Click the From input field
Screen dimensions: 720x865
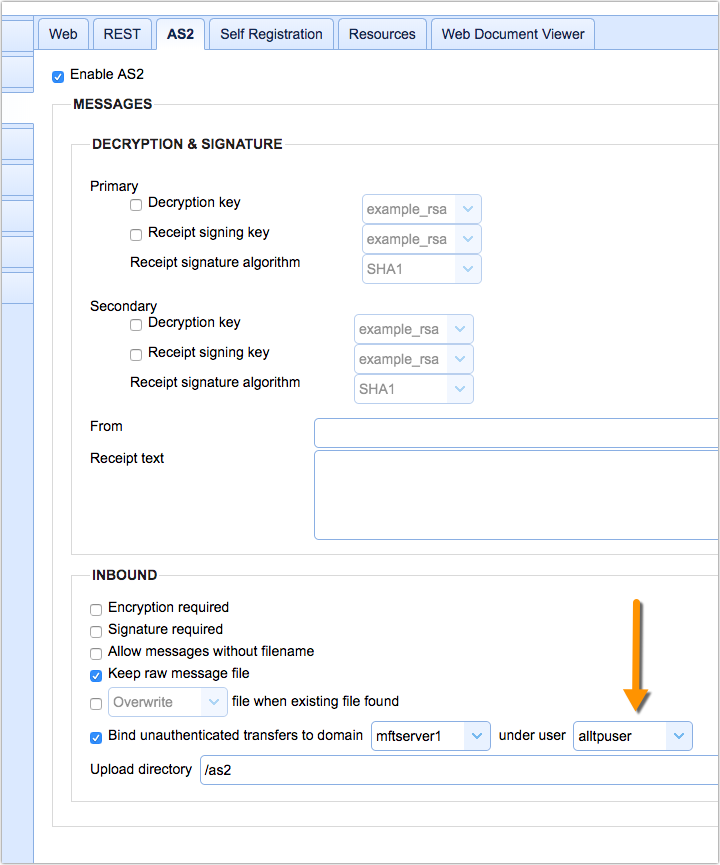516,433
